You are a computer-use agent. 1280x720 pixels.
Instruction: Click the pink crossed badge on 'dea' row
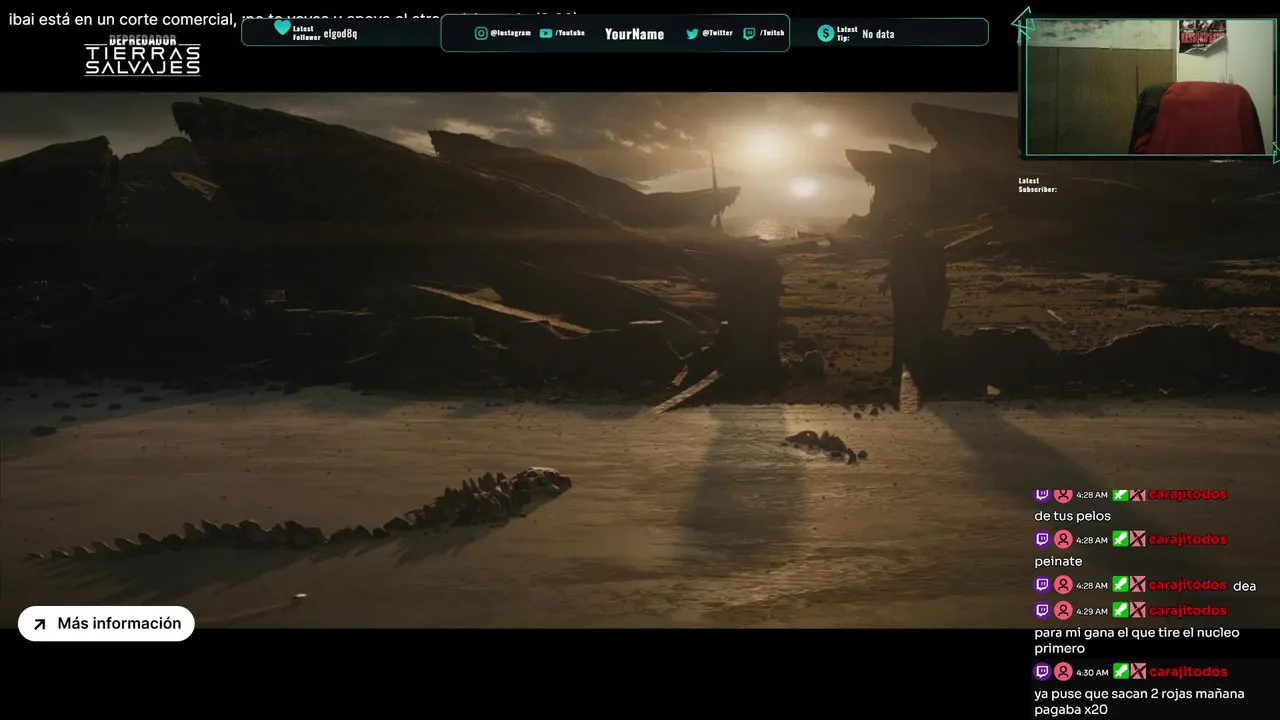(x=1138, y=585)
